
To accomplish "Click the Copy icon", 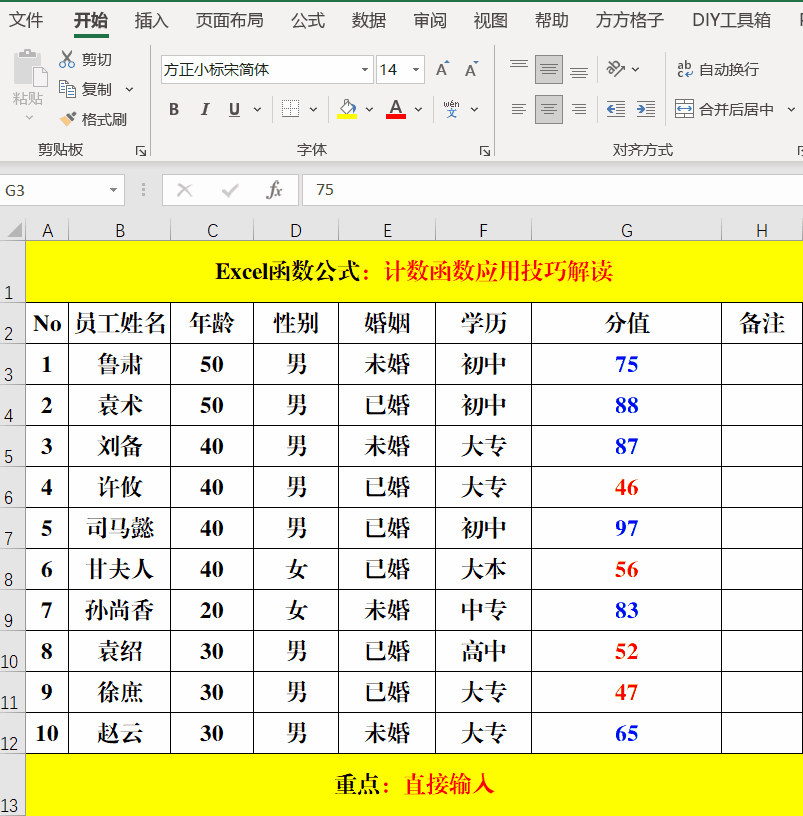I will 67,89.
